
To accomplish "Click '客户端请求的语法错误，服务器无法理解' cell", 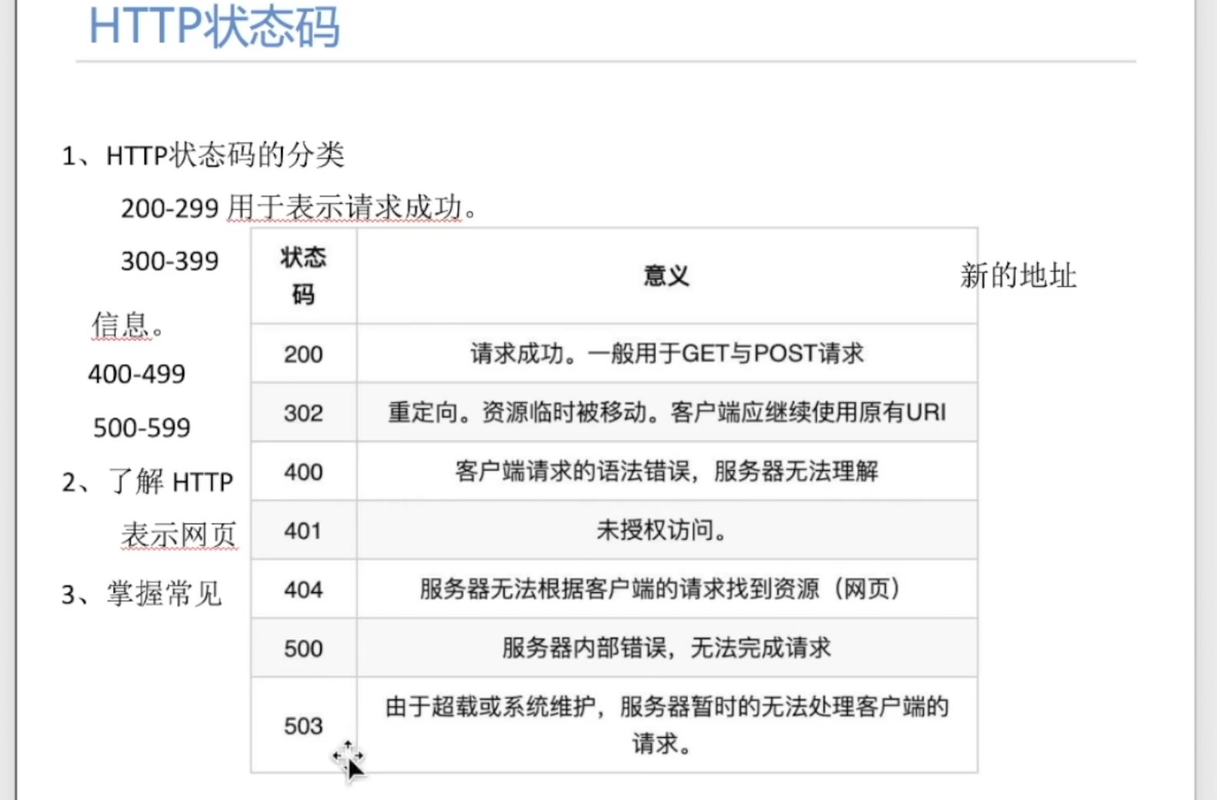I will click(x=667, y=471).
